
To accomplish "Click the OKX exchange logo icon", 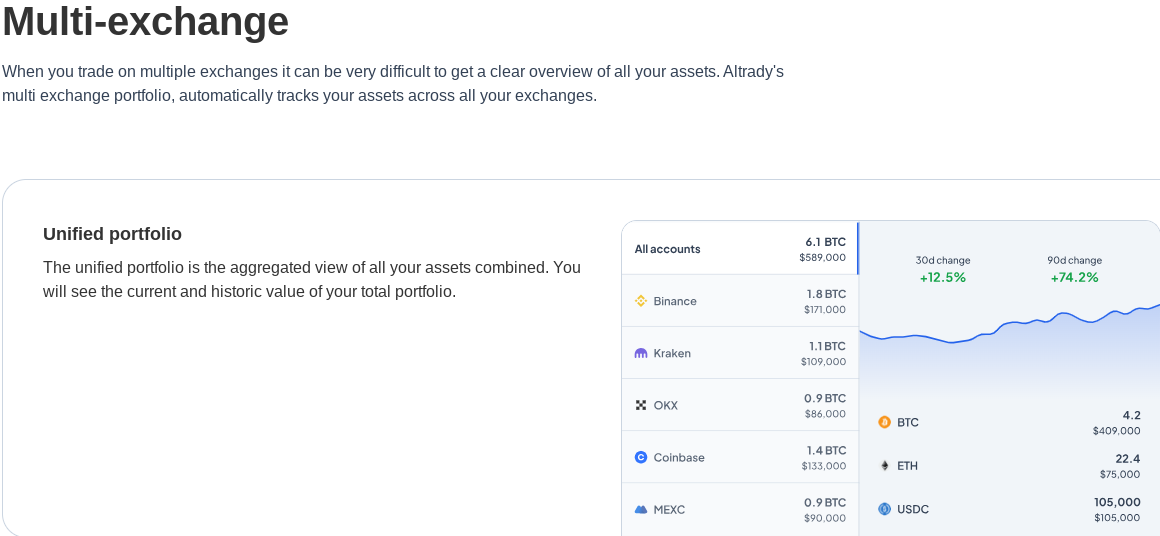I will click(641, 405).
